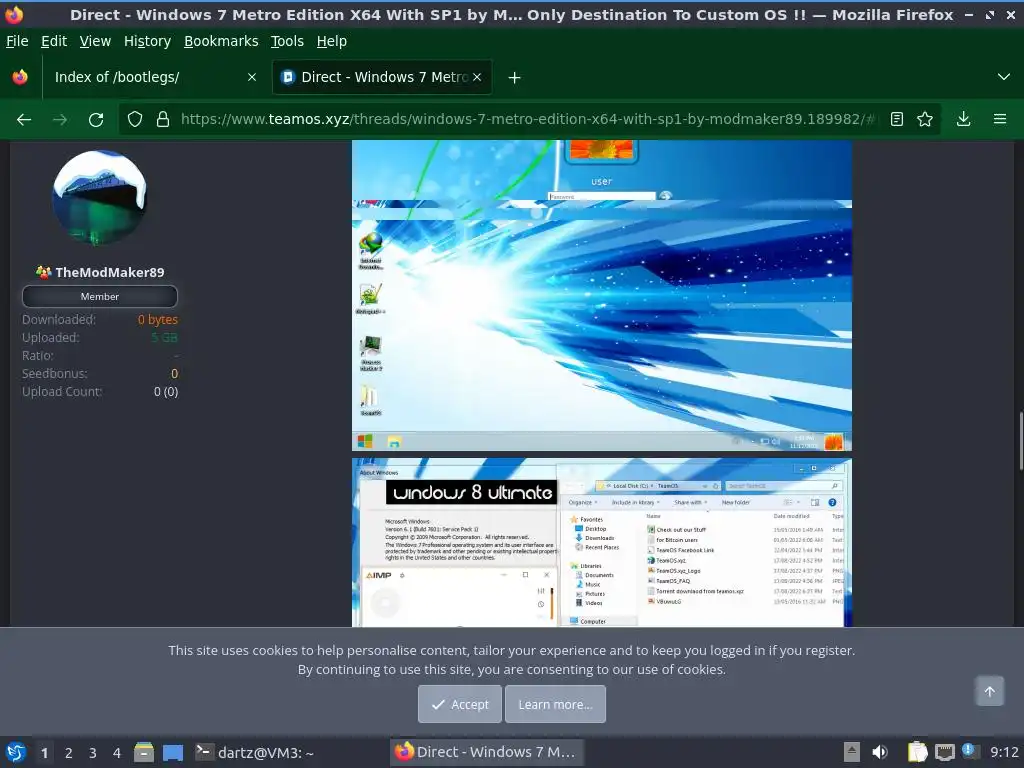Open the login screen screenshot image
The image size is (1024, 768).
click(x=601, y=172)
